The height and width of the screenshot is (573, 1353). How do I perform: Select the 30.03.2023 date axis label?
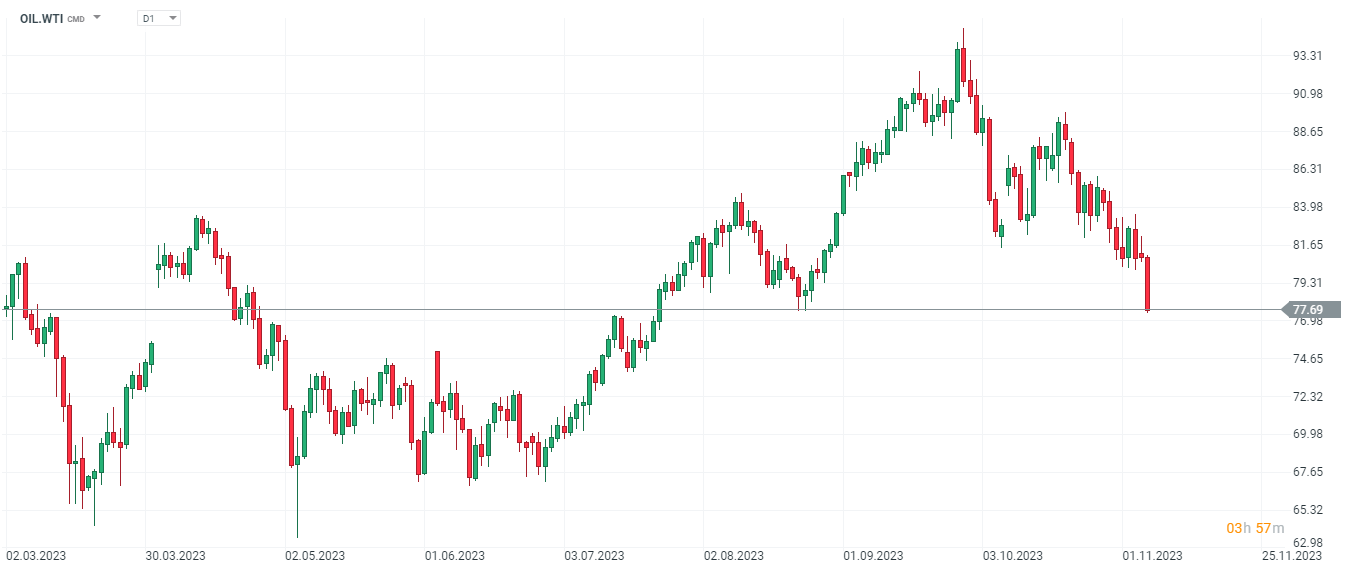[175, 556]
